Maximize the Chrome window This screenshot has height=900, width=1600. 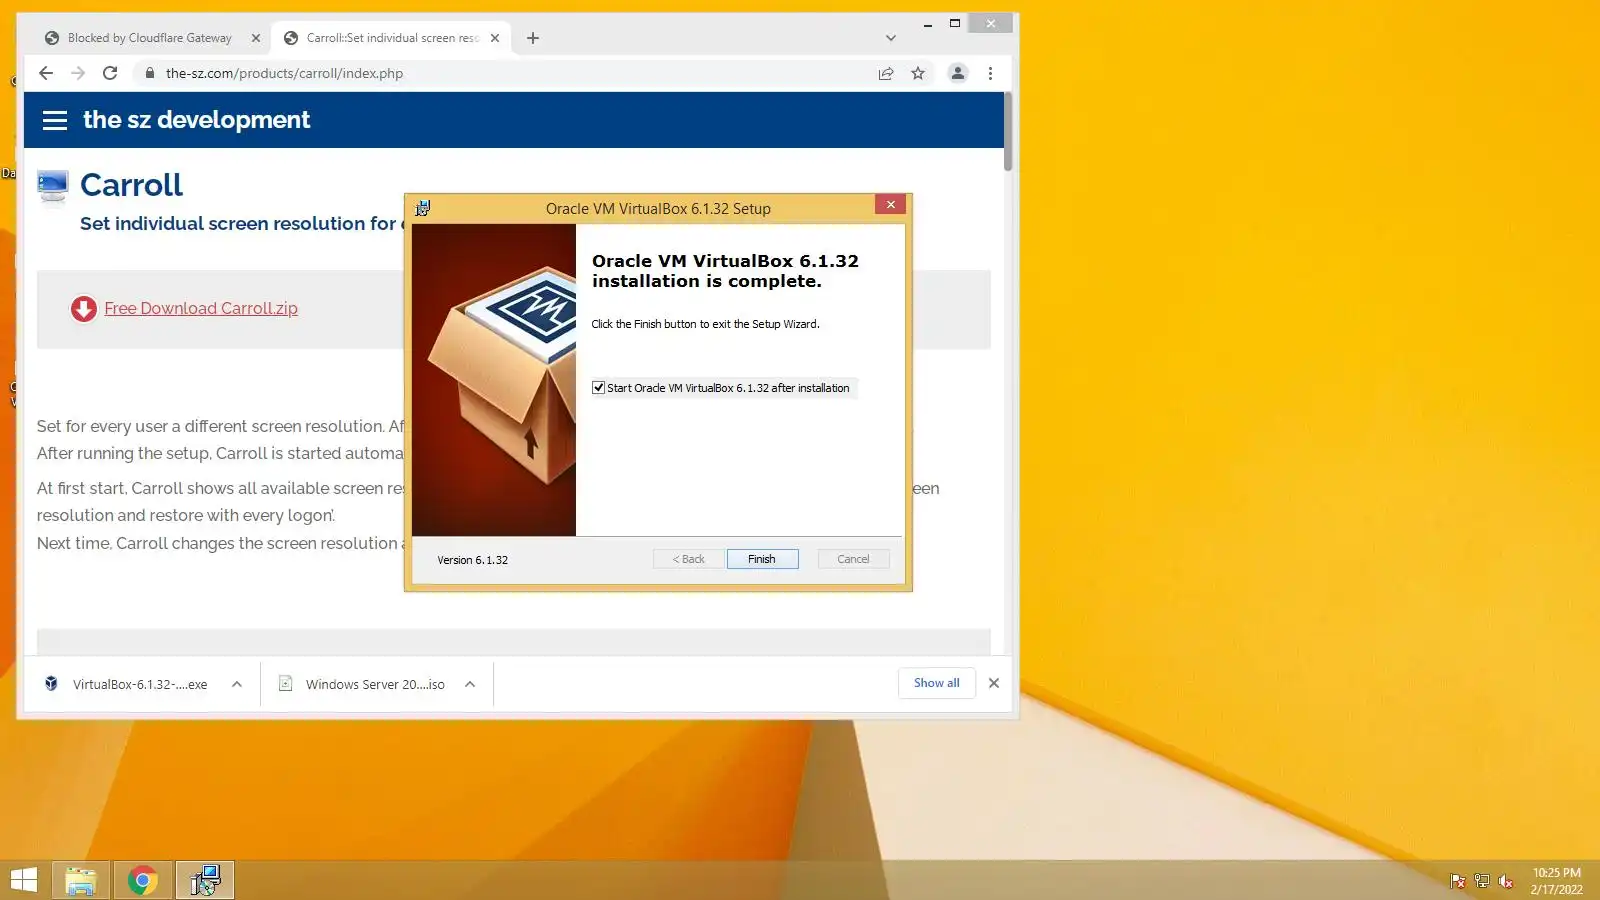(955, 24)
